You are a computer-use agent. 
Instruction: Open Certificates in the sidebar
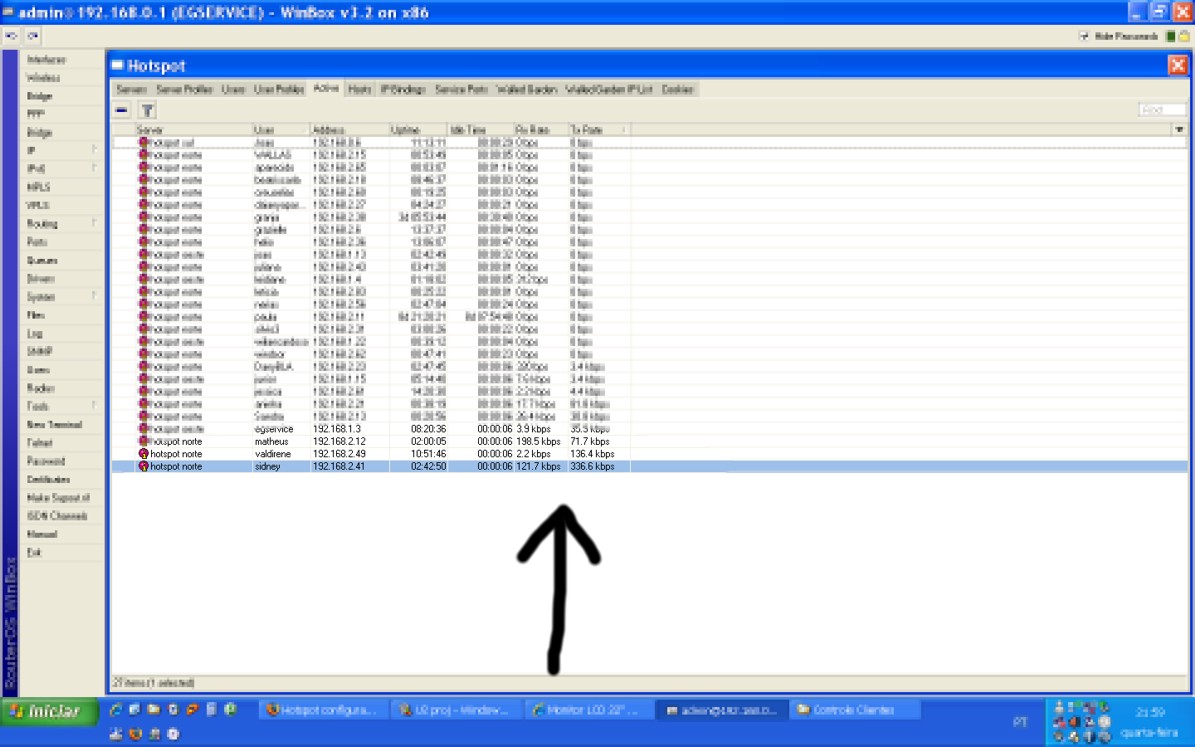[x=48, y=479]
